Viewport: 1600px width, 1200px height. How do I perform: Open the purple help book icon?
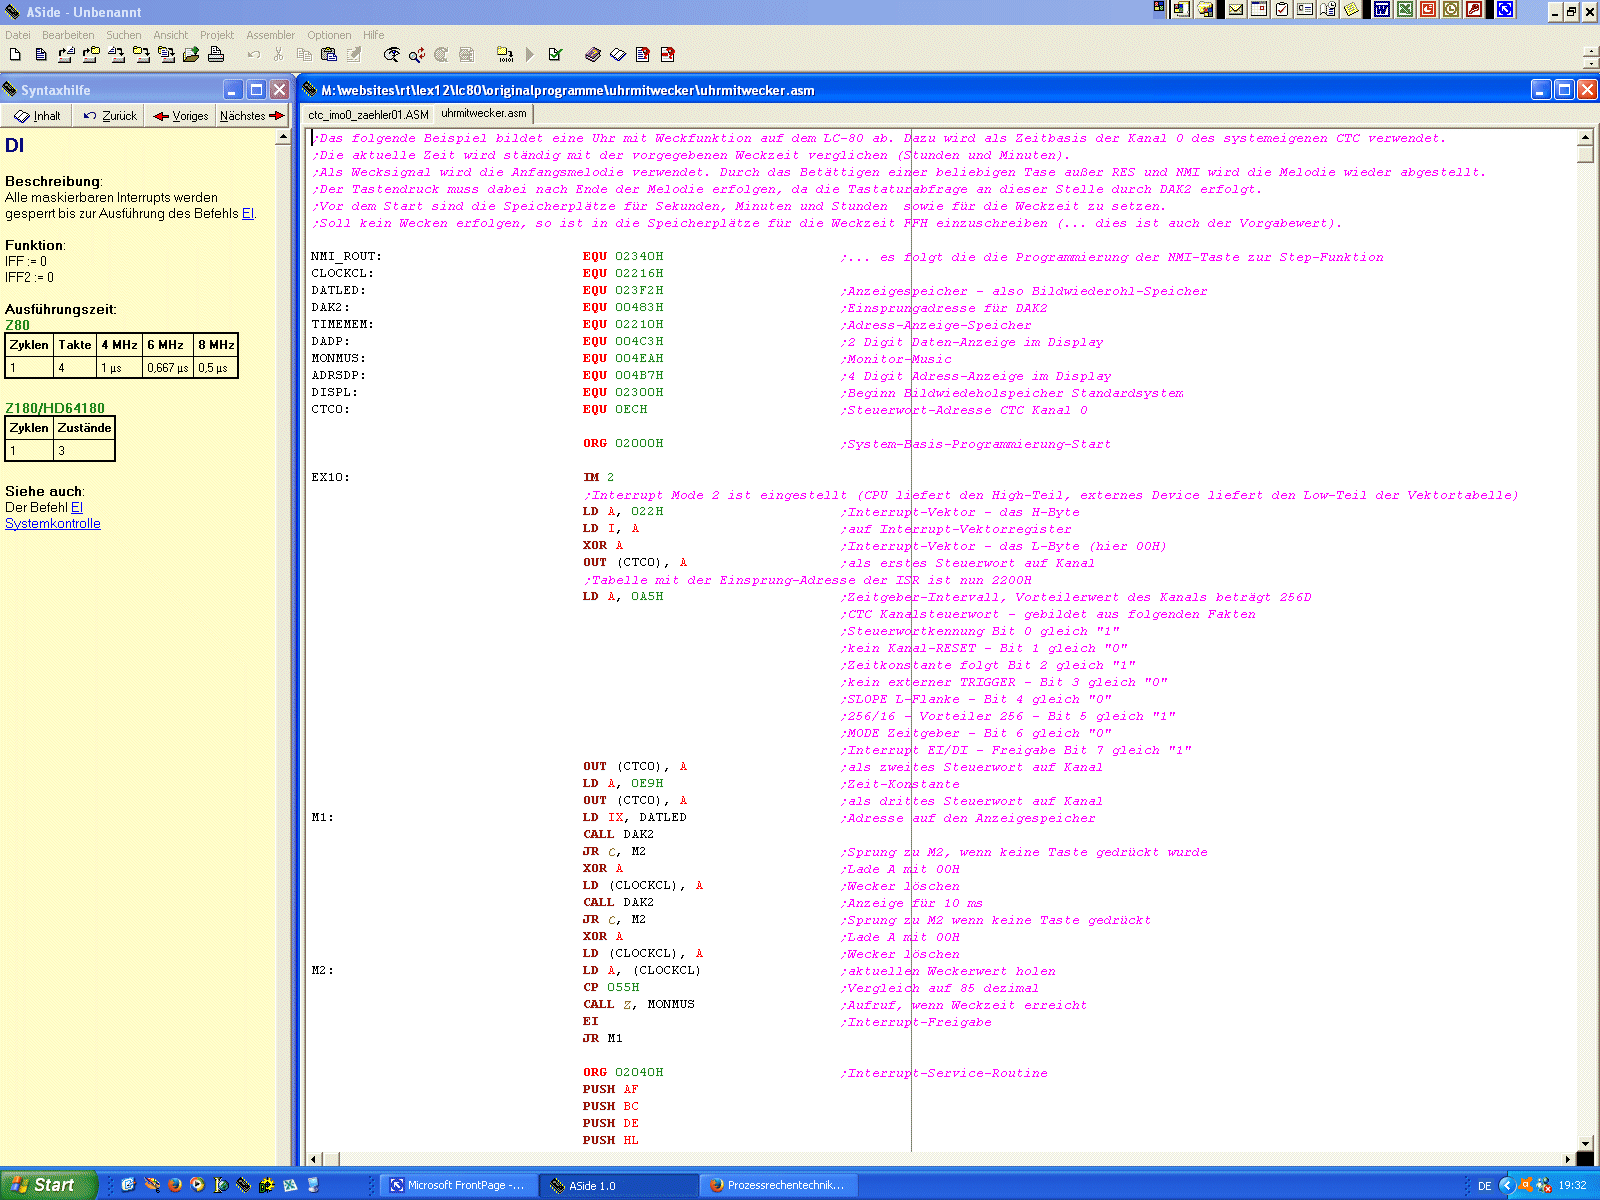point(593,55)
